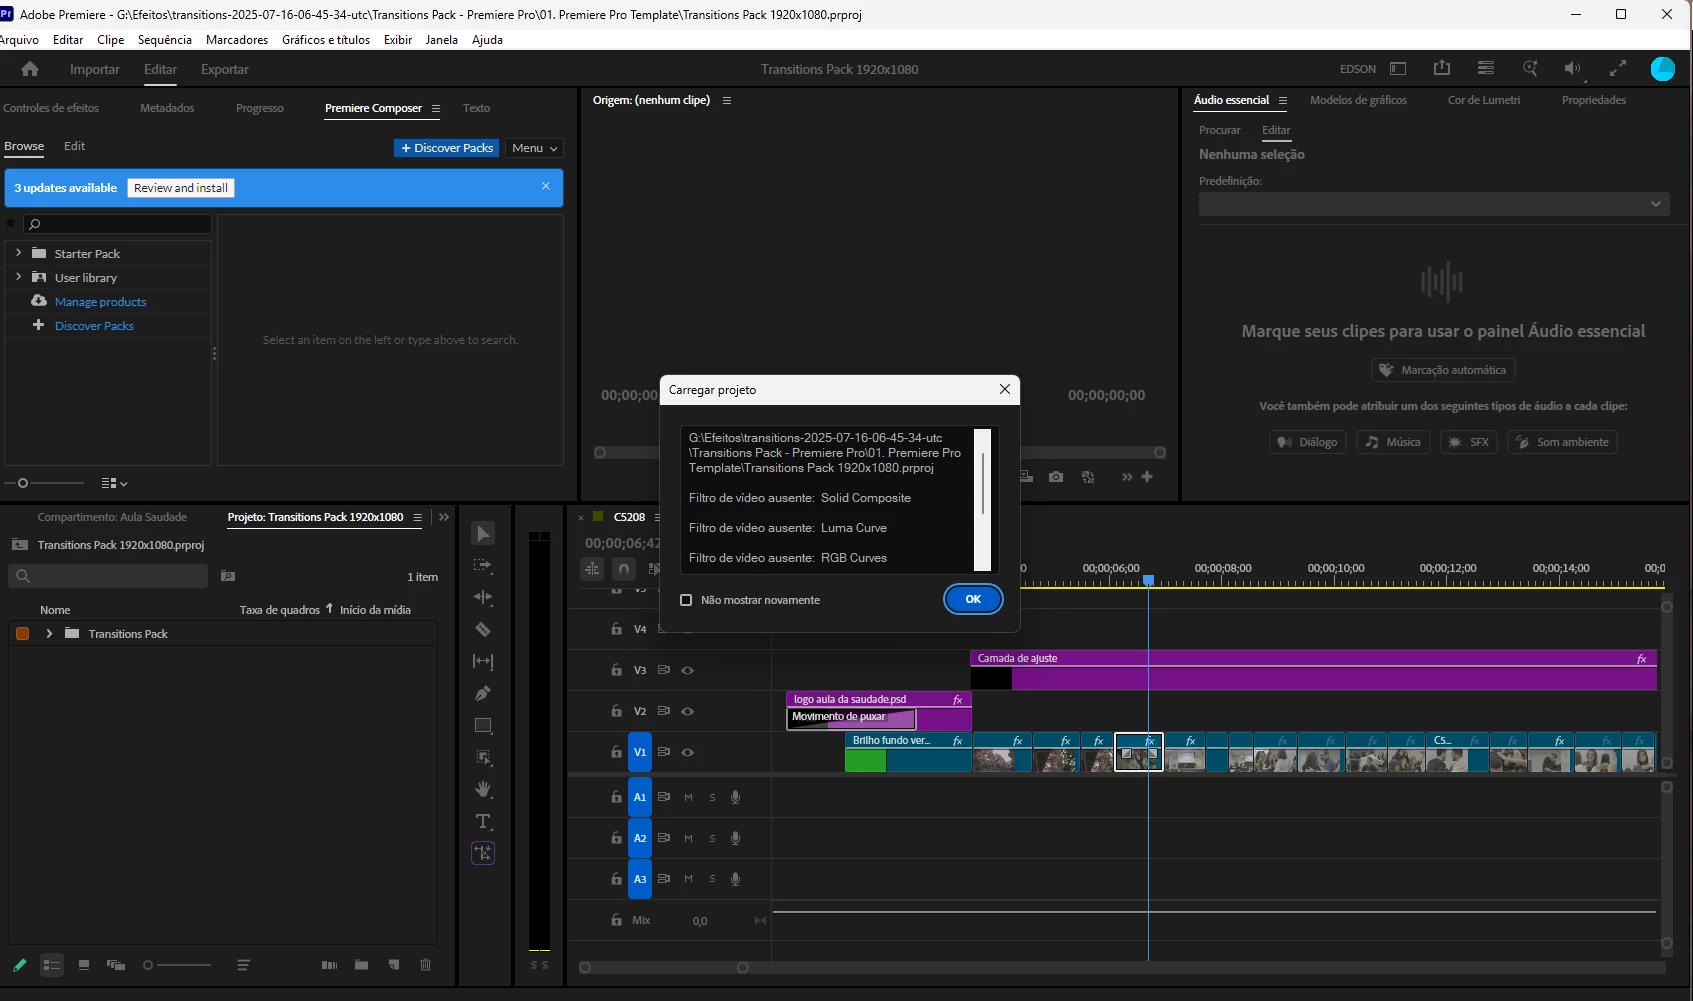Click the orange label swatch for Transitions Pack
The width and height of the screenshot is (1693, 1001).
(x=22, y=634)
